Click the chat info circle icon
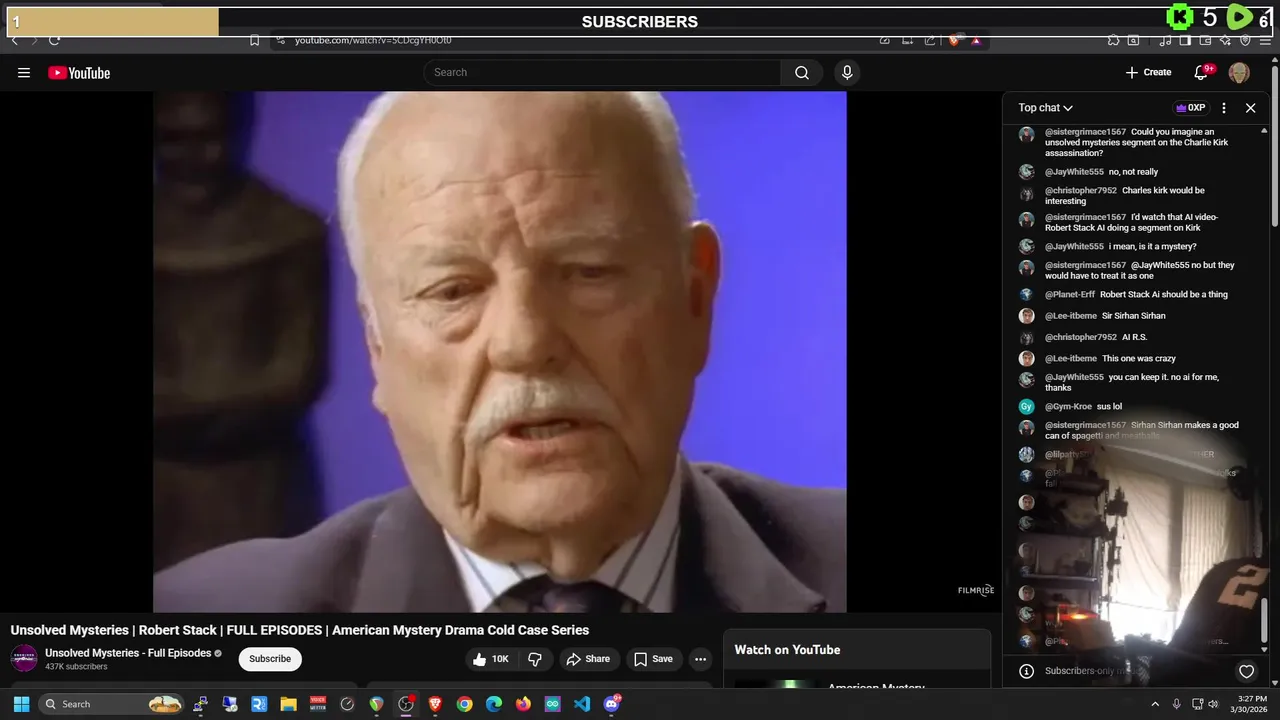The image size is (1280, 720). 1026,671
